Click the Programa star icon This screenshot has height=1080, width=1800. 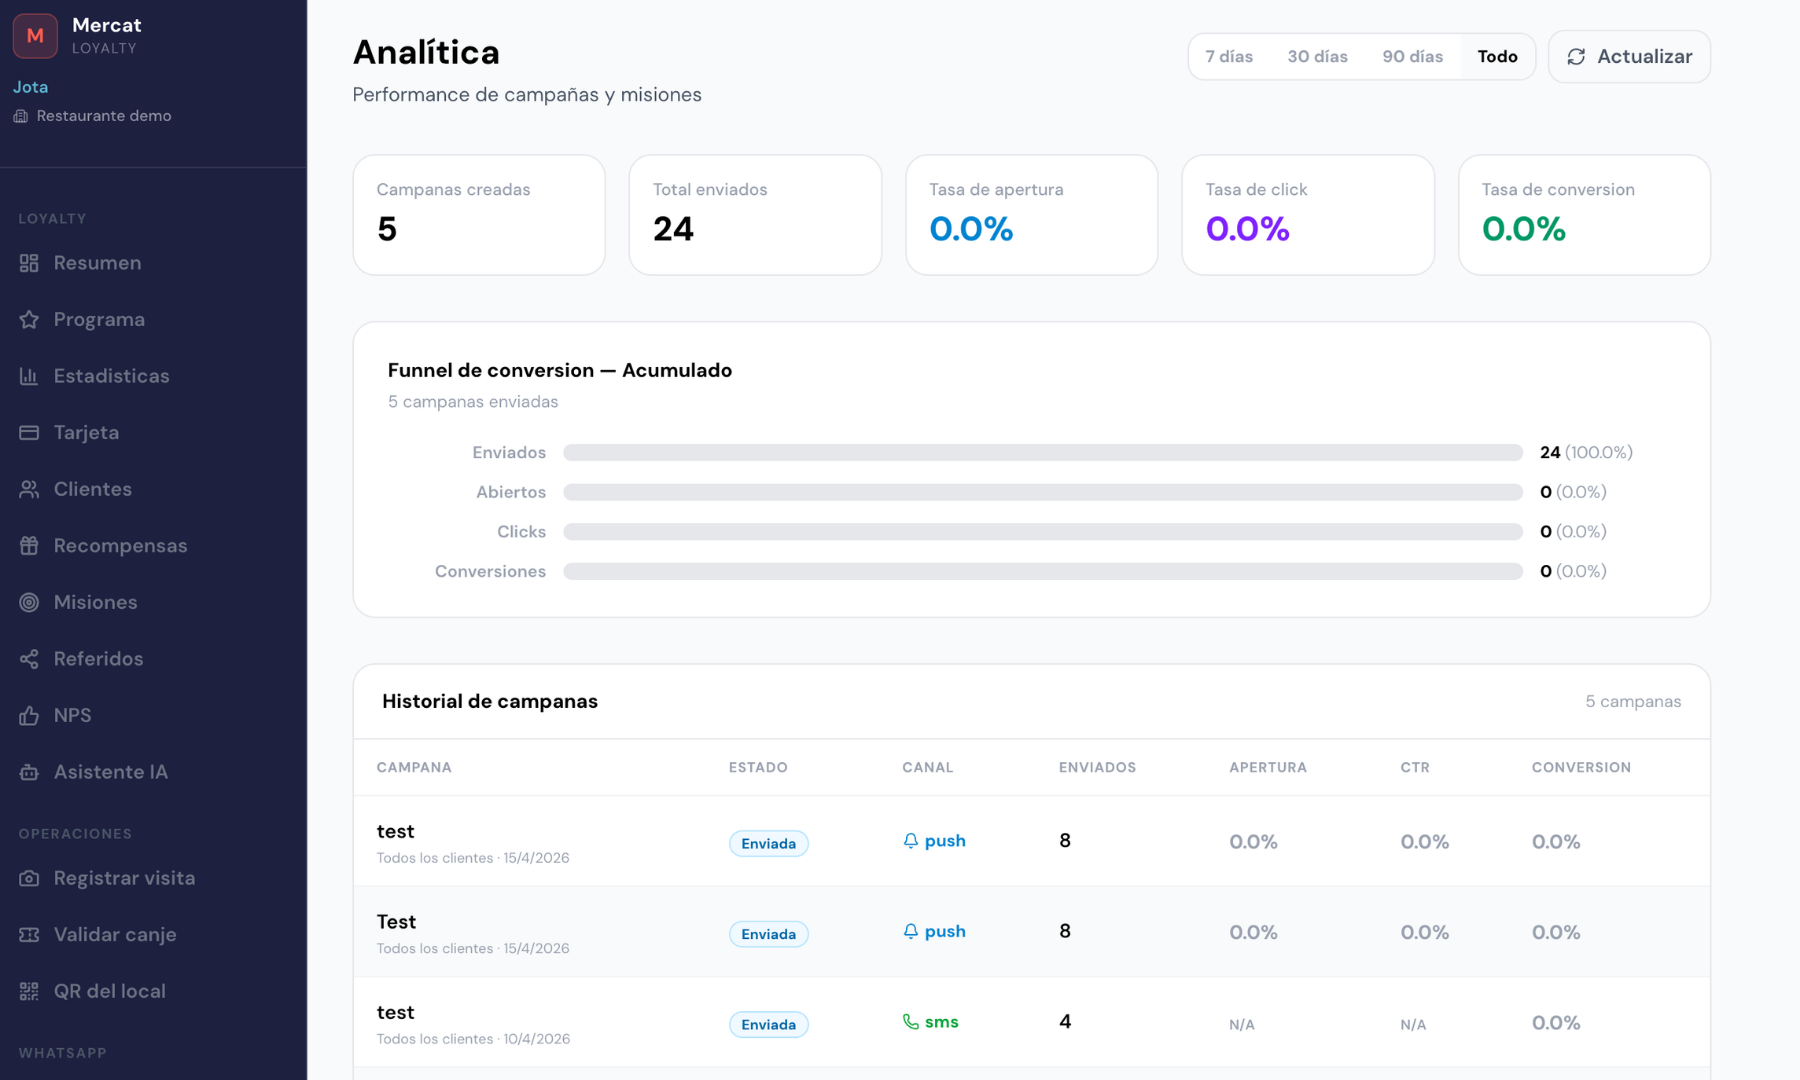[29, 320]
